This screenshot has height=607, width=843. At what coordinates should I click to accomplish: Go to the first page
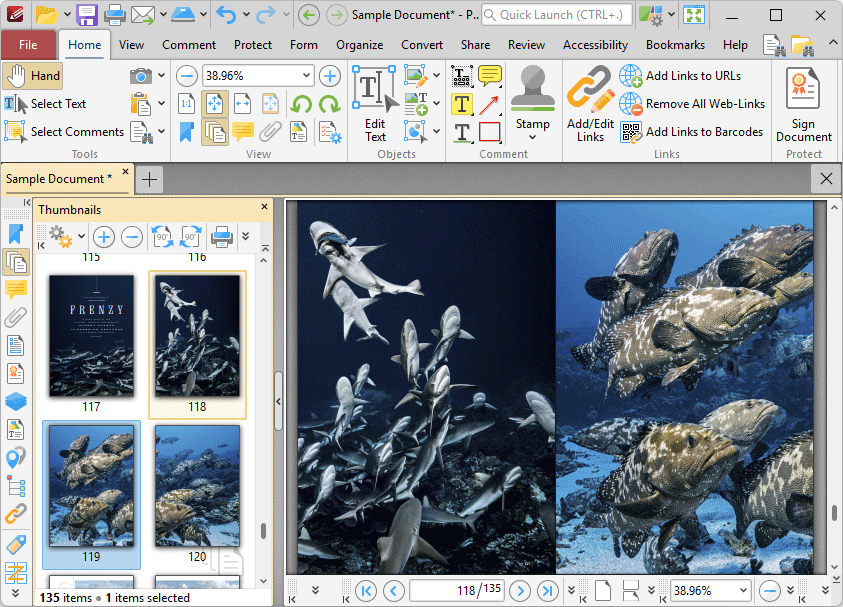(x=366, y=590)
